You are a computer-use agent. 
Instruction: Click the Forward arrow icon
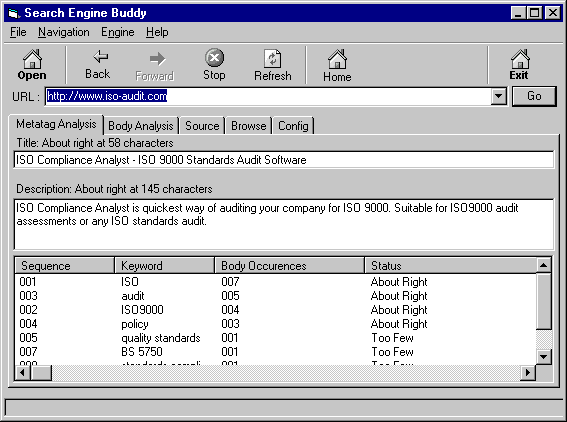click(157, 59)
